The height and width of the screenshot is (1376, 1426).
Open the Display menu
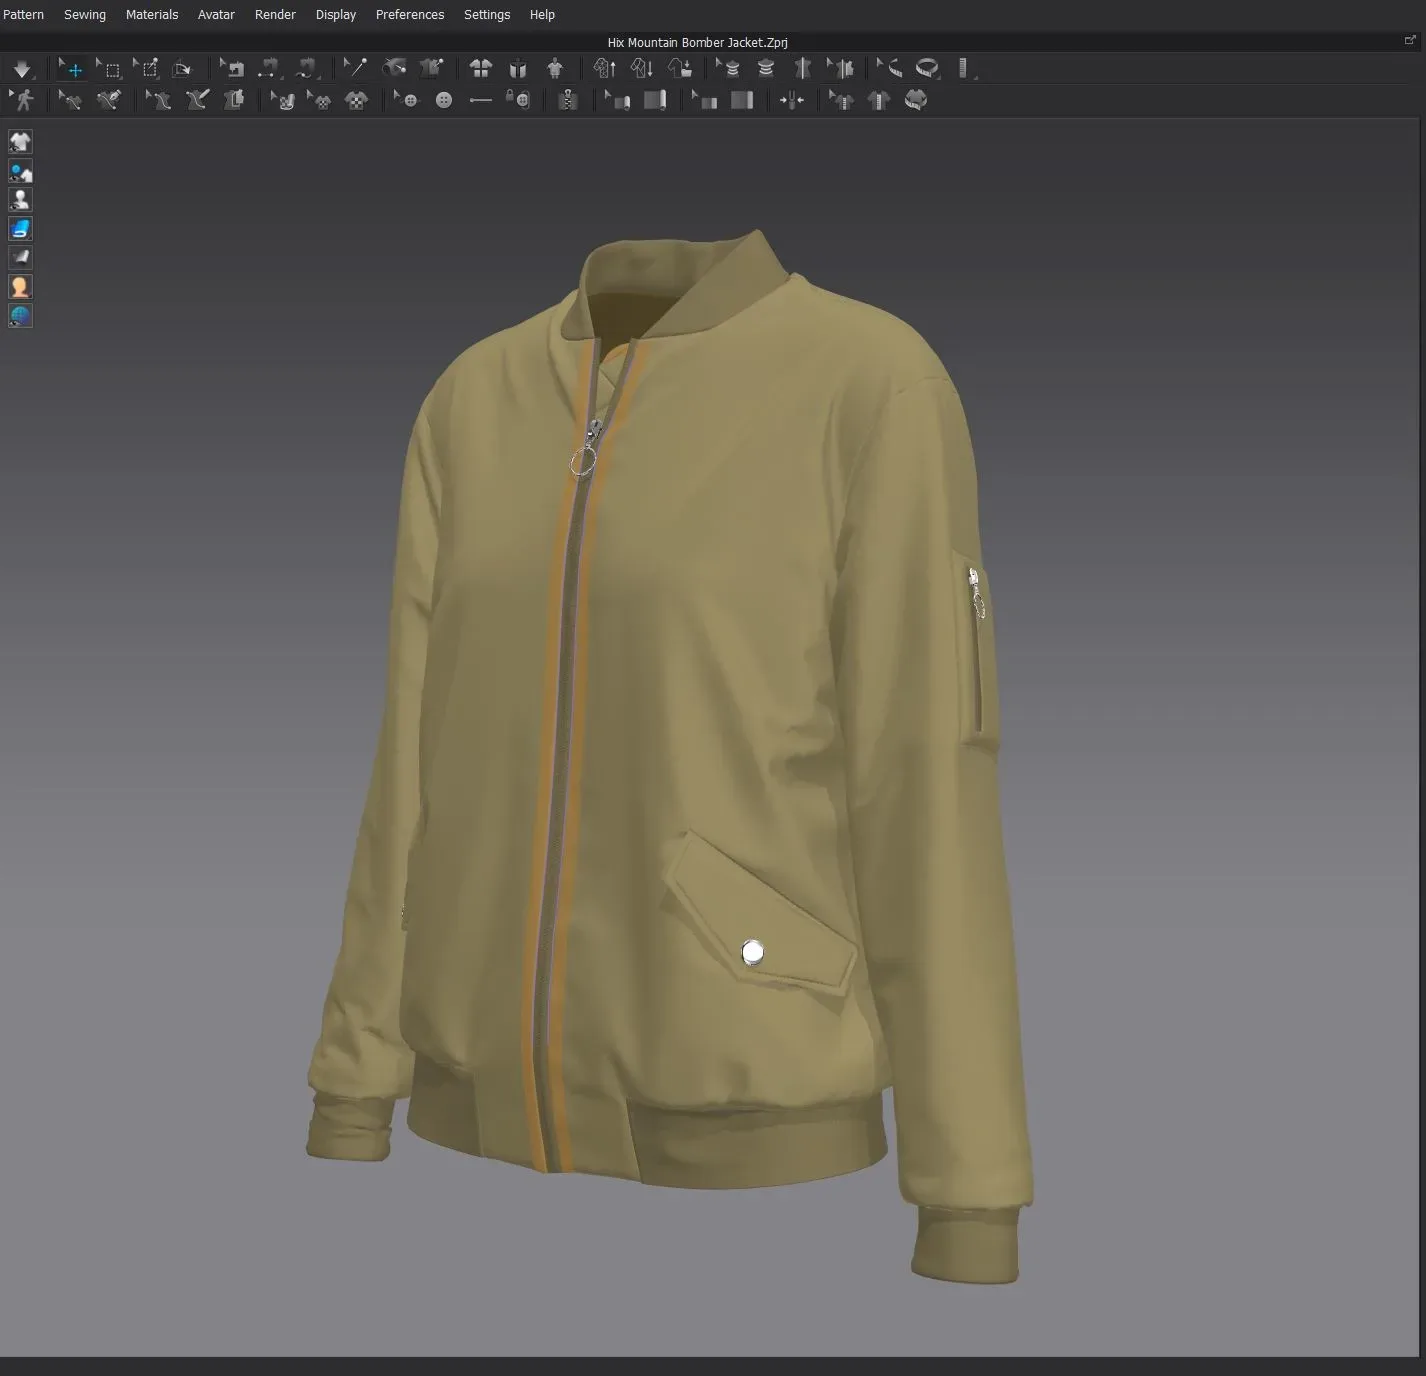coord(336,15)
